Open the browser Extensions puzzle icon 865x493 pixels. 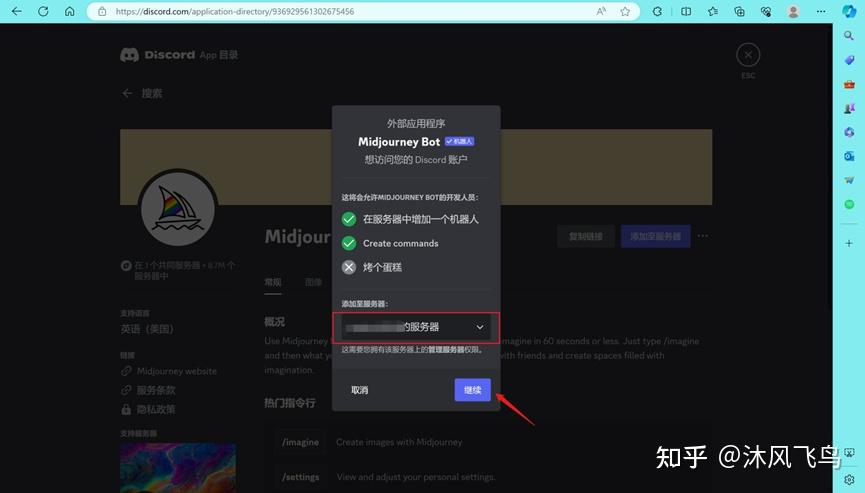point(657,11)
